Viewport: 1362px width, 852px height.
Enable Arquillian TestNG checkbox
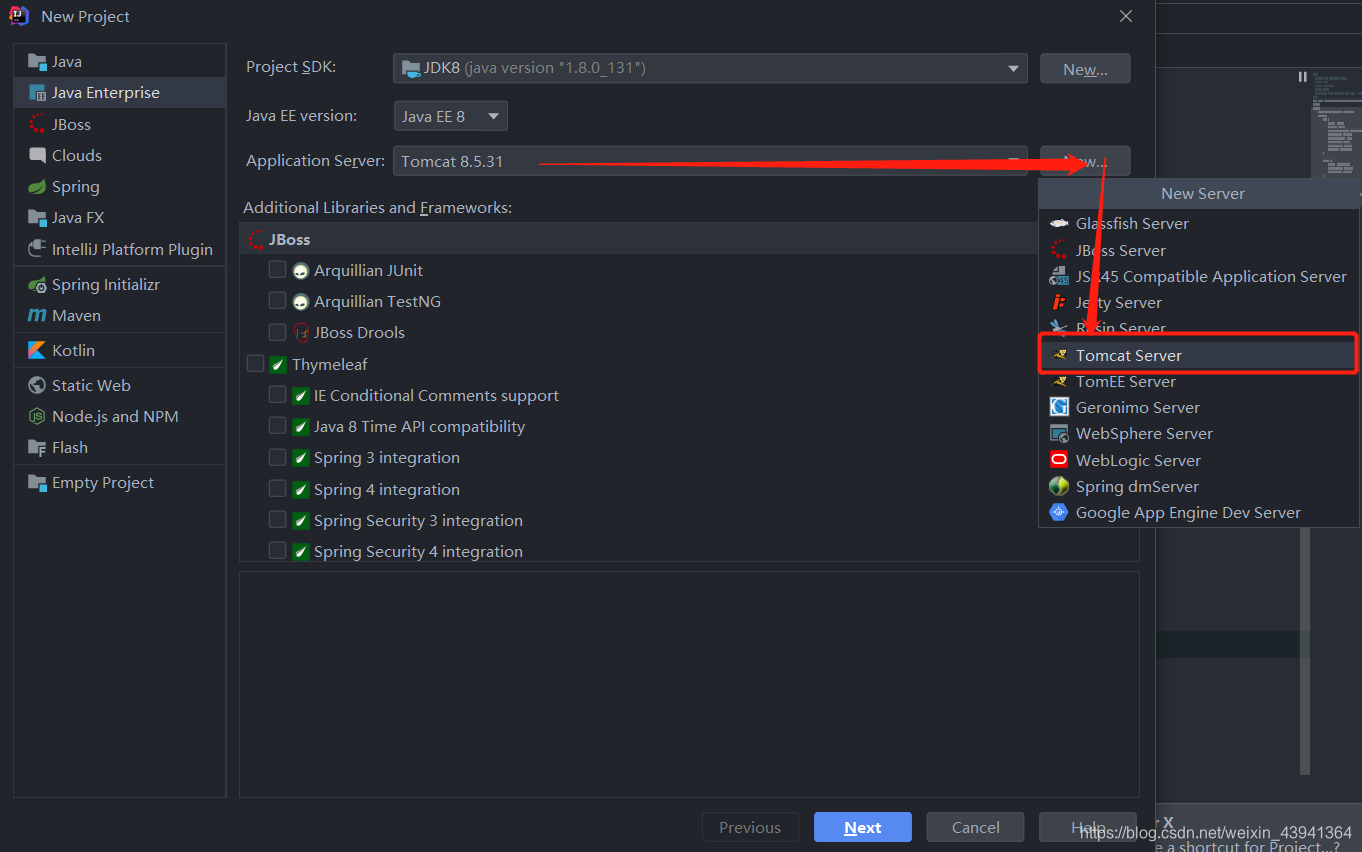pos(277,301)
